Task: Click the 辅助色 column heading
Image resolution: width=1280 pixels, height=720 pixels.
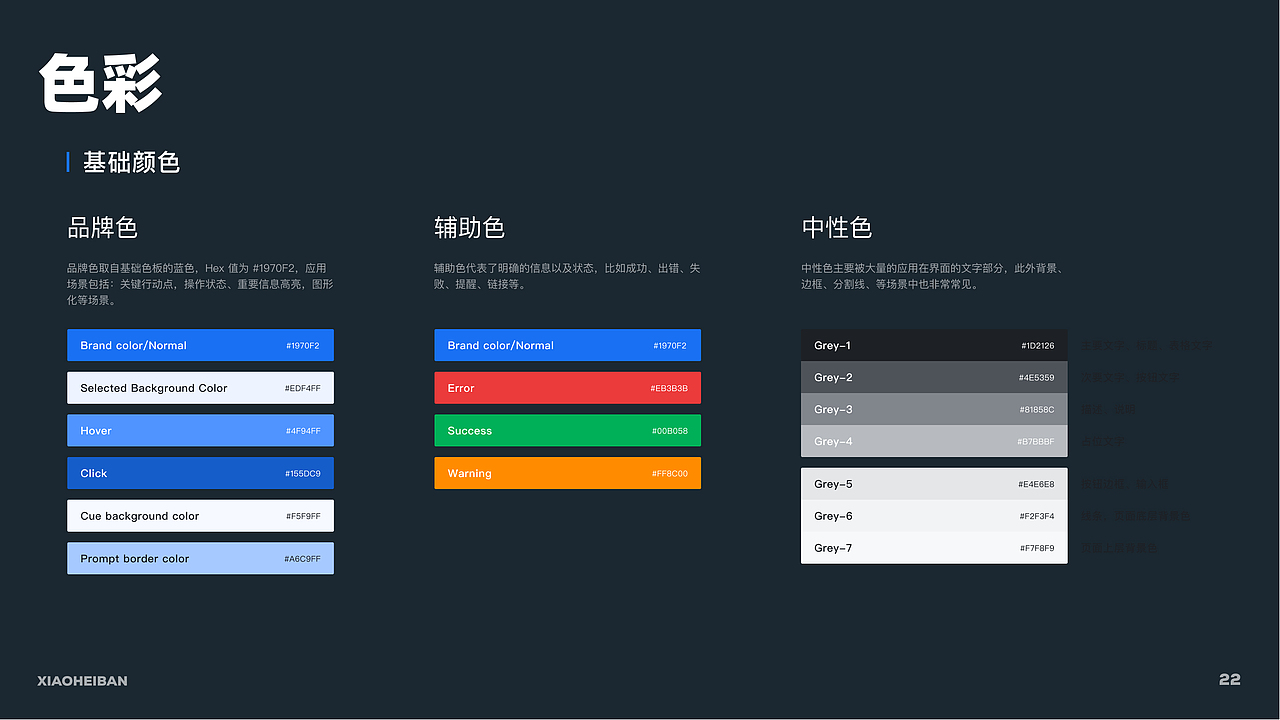Action: pyautogui.click(x=469, y=228)
